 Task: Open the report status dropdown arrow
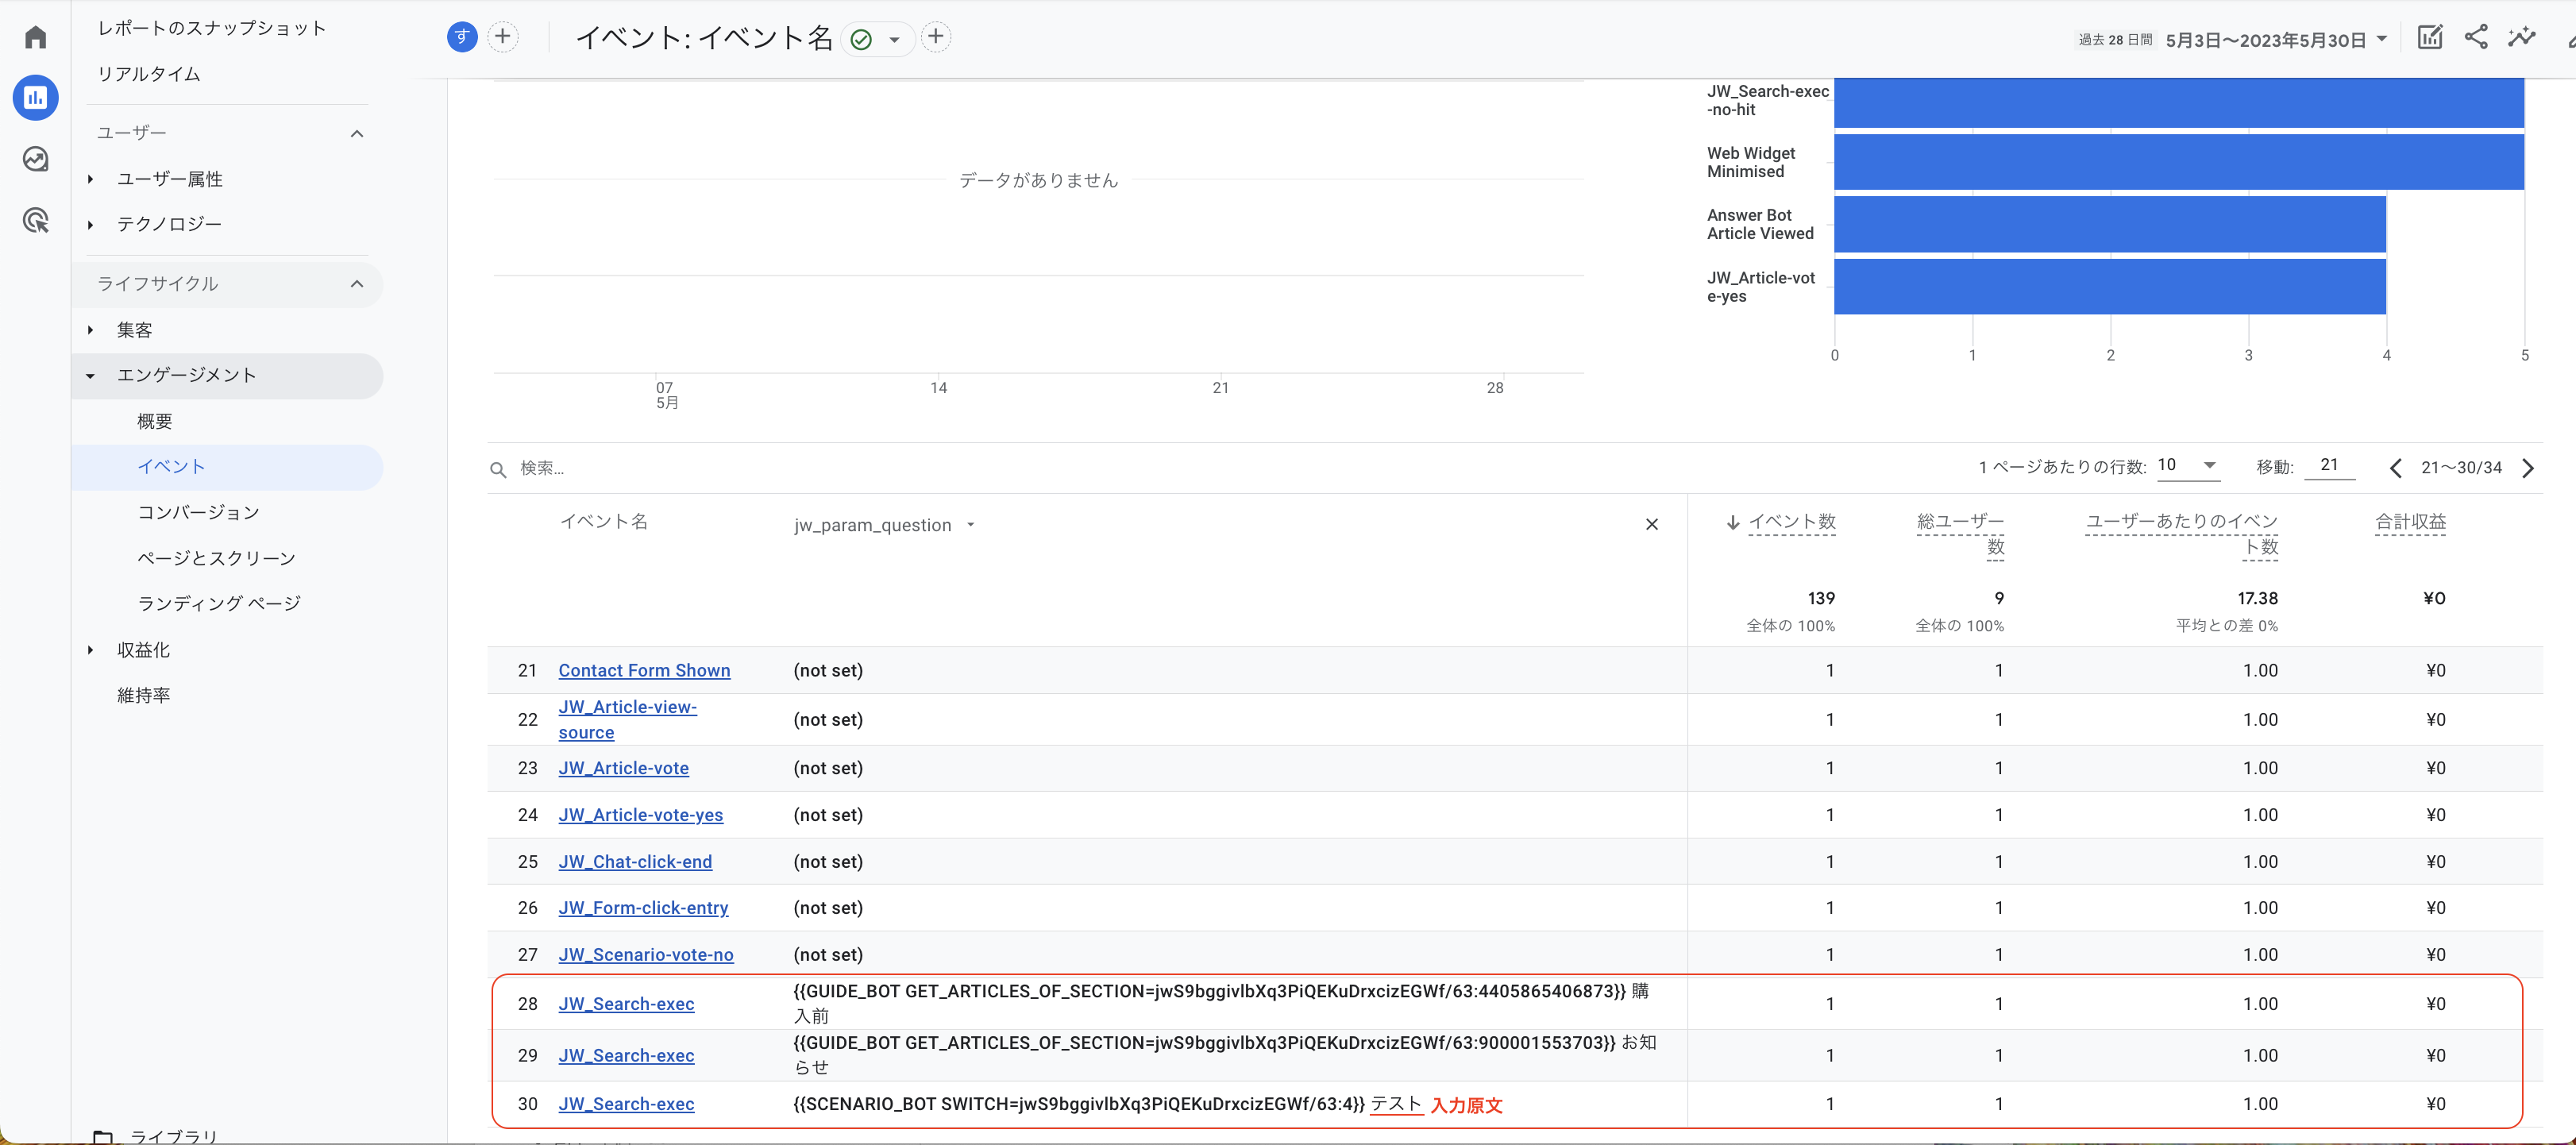point(894,40)
